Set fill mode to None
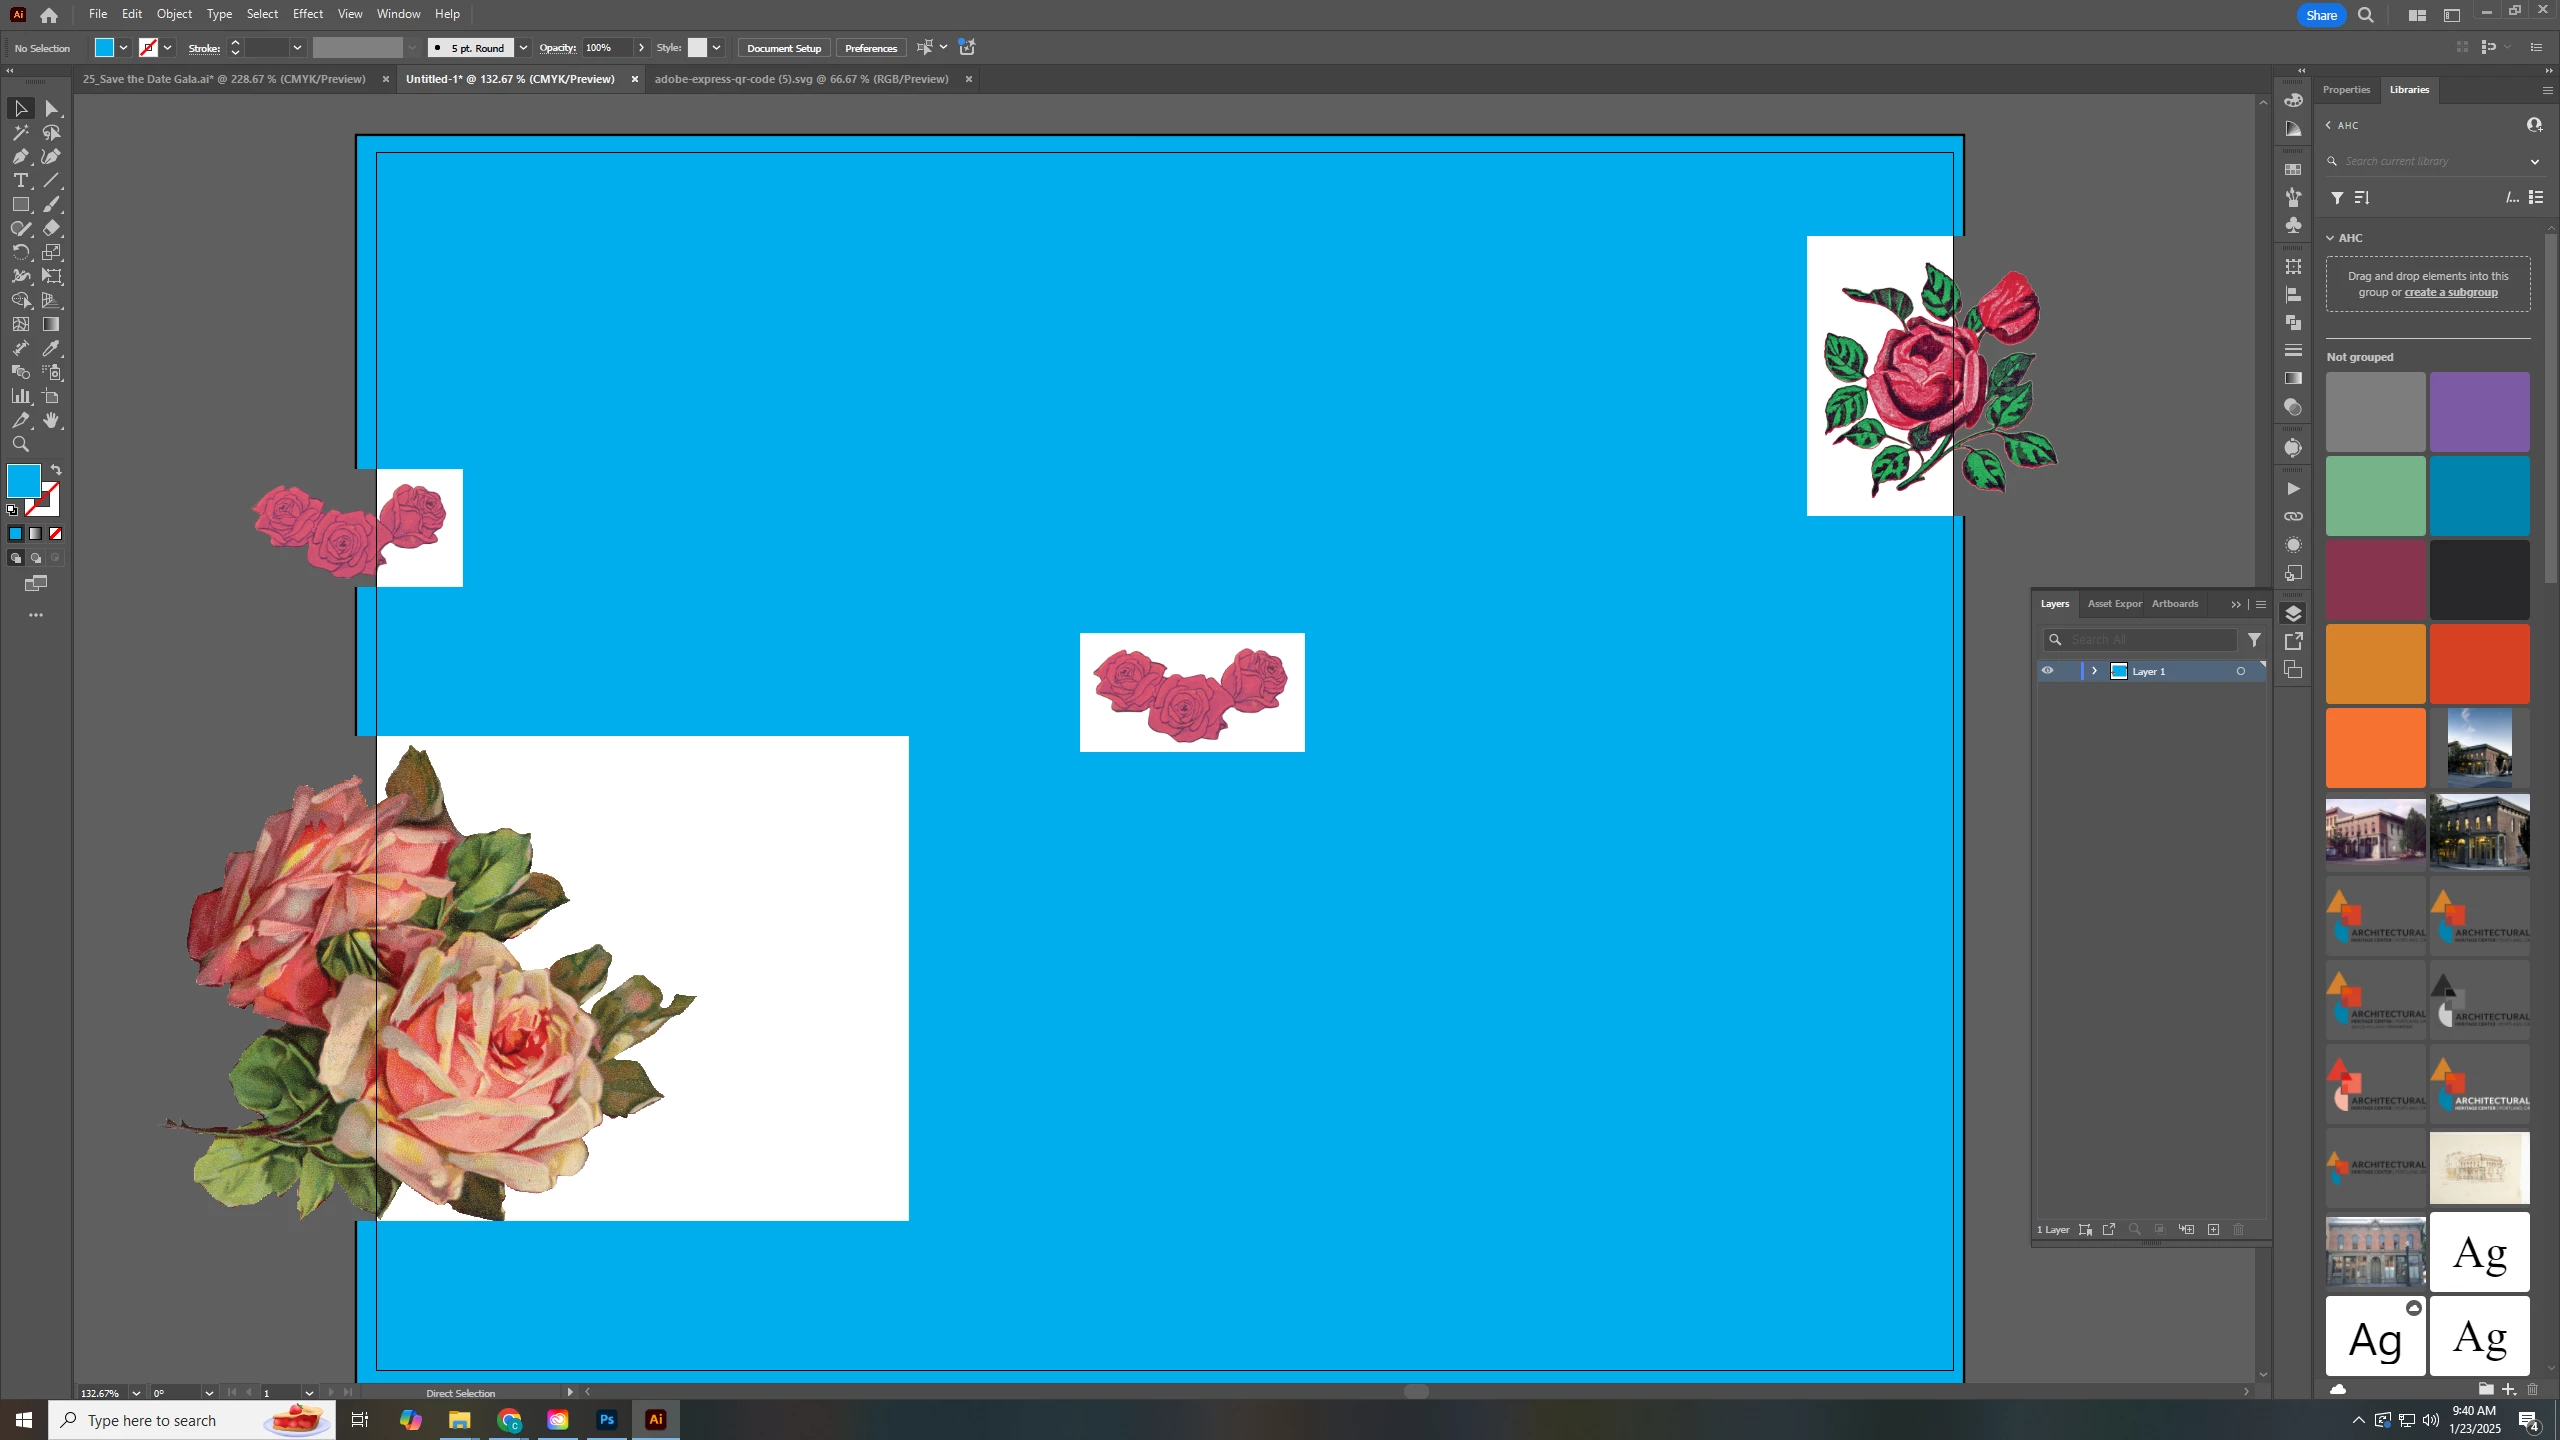This screenshot has width=2560, height=1440. [x=56, y=534]
